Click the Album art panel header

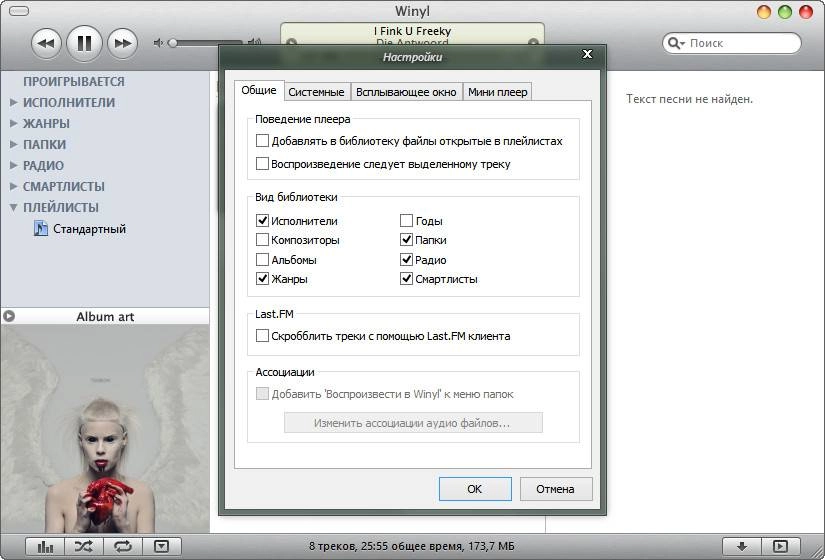(x=105, y=316)
